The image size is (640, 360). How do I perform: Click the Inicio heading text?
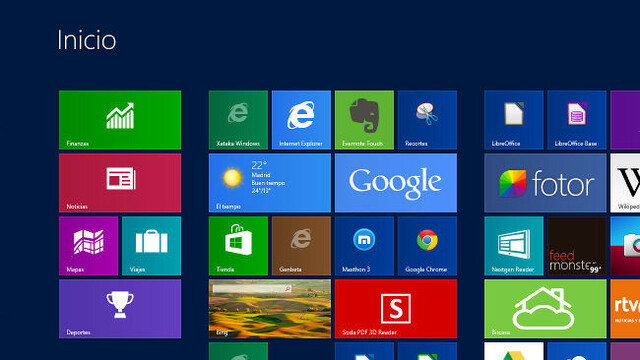pos(87,40)
